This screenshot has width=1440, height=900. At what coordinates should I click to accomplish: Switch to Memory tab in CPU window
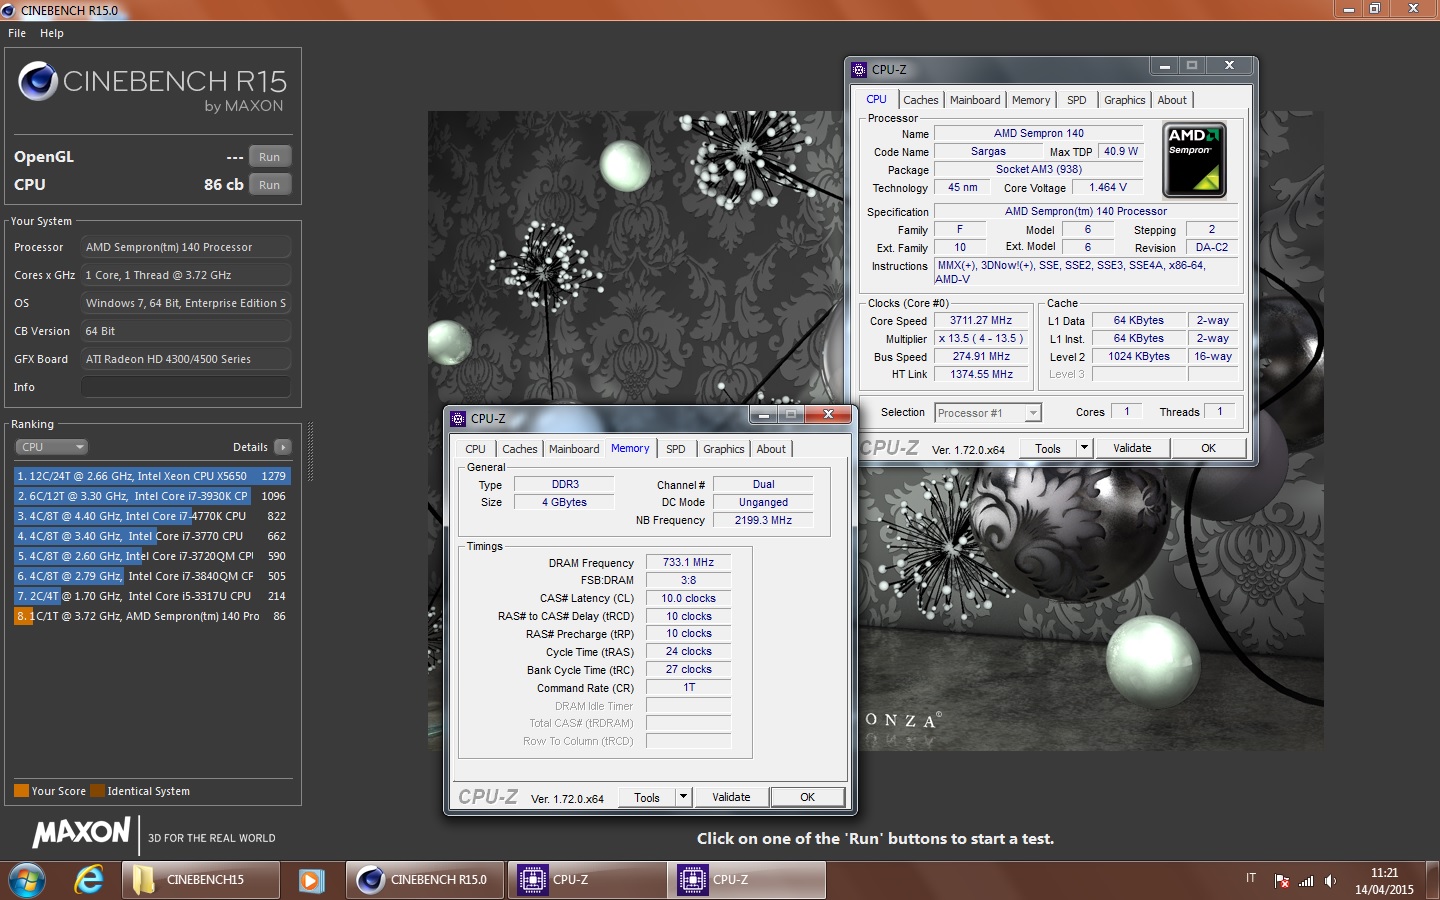1031,100
